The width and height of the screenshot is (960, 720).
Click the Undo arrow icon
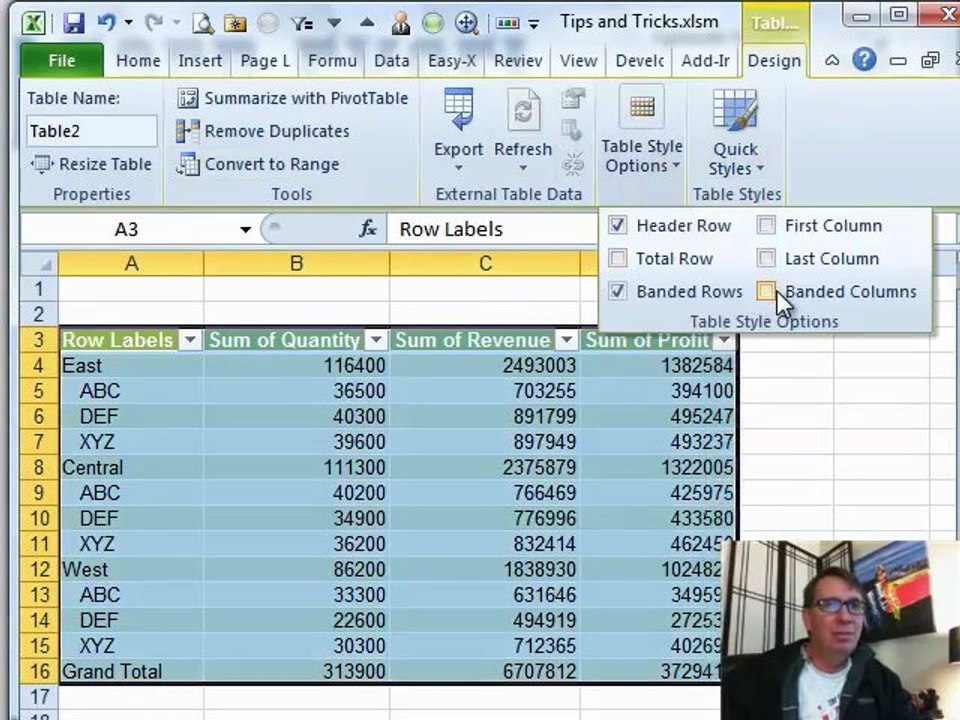point(107,23)
